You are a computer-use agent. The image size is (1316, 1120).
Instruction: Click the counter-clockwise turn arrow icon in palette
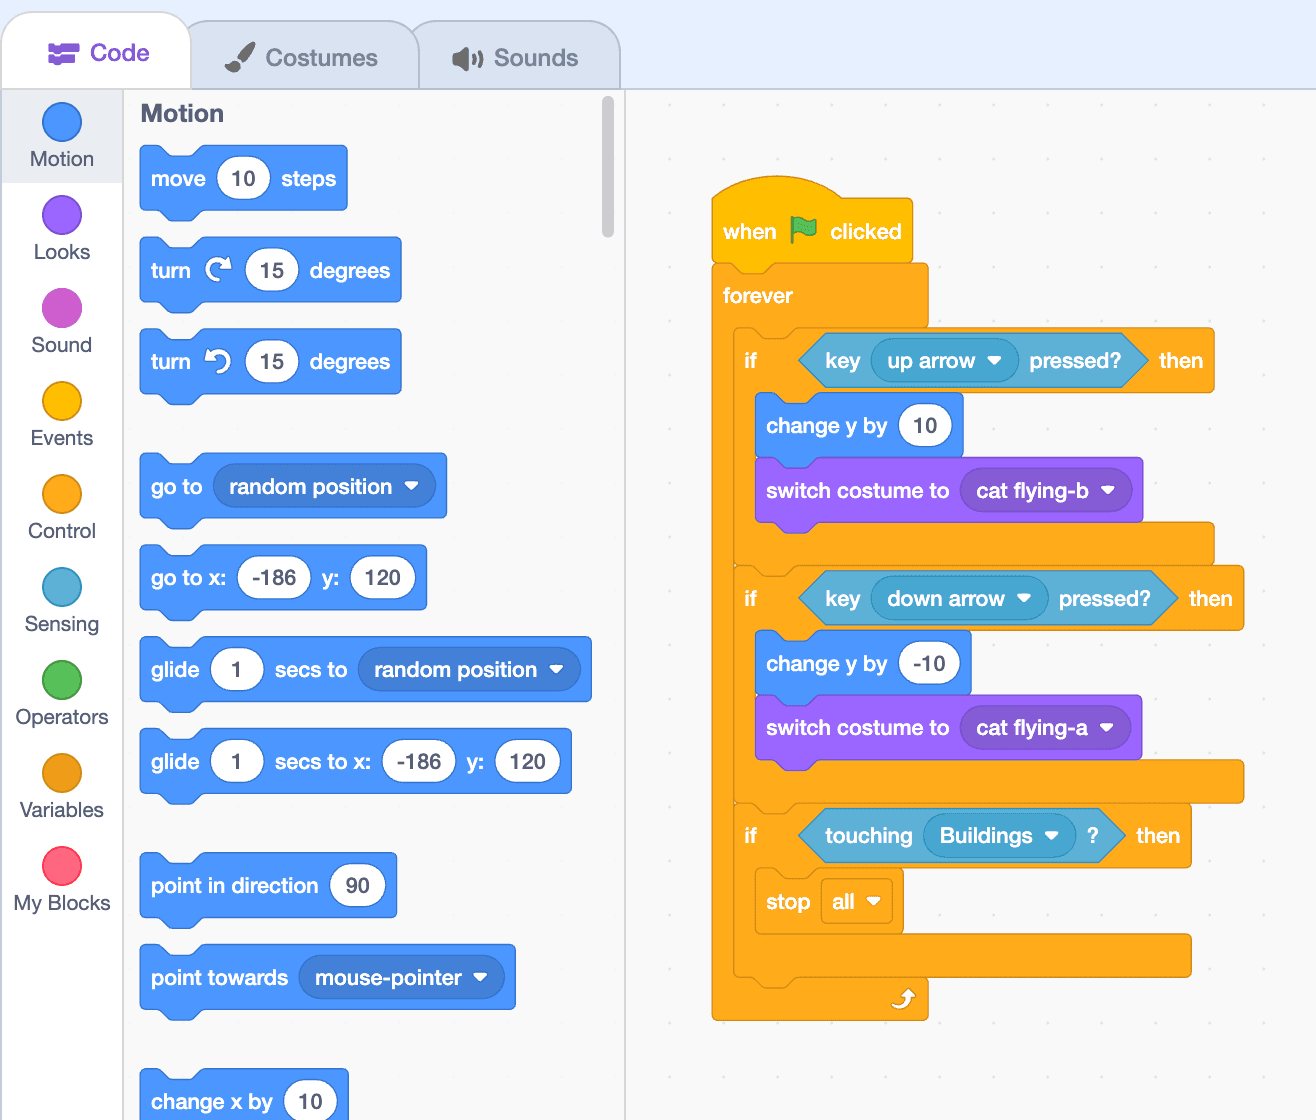click(218, 361)
